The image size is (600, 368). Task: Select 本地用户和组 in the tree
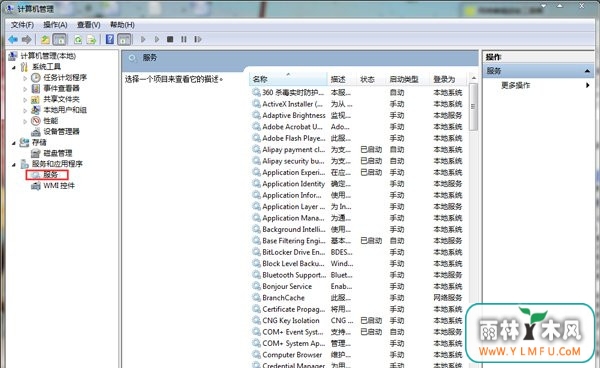pos(65,110)
